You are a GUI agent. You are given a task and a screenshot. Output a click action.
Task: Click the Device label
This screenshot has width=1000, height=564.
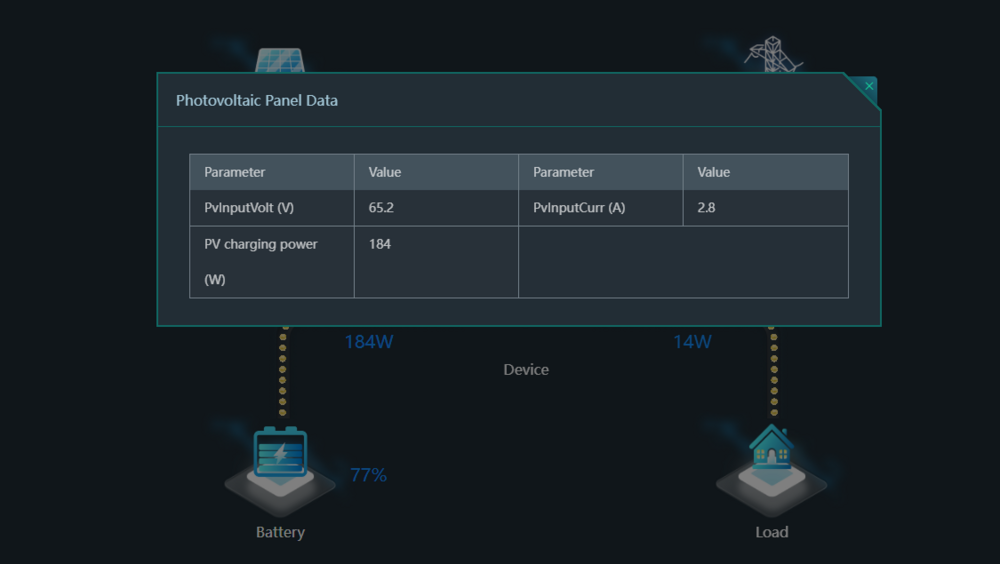pyautogui.click(x=526, y=369)
